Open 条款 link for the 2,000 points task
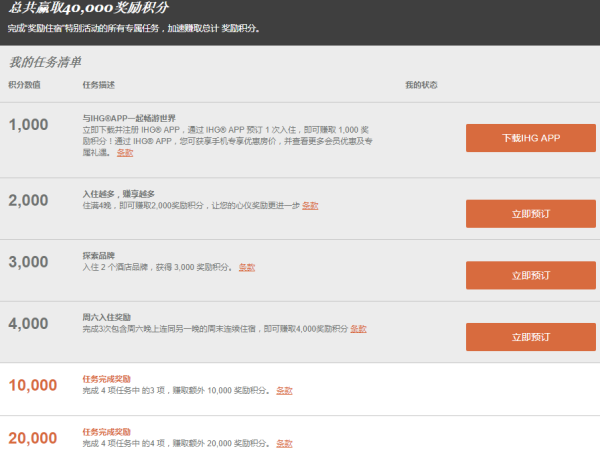 (310, 205)
